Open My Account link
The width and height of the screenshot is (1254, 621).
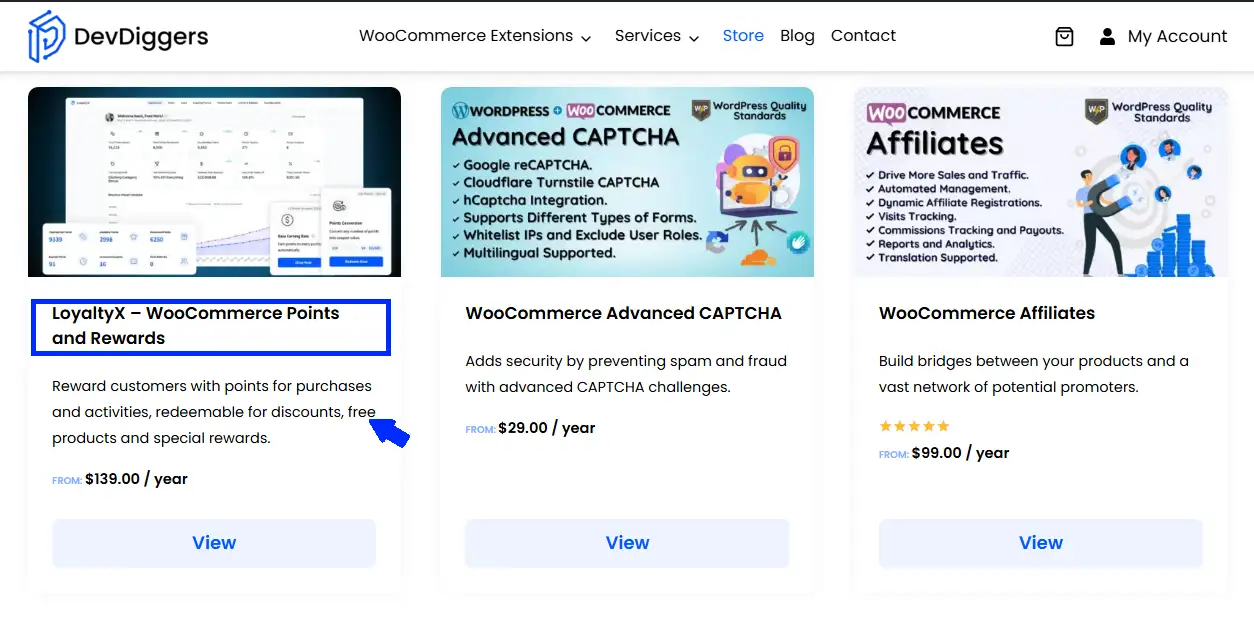1177,36
